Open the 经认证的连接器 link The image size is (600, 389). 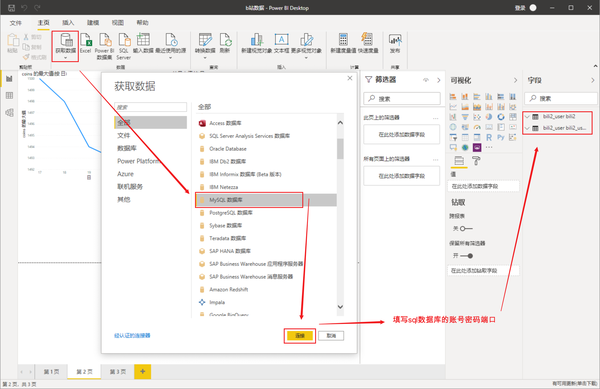pyautogui.click(x=132, y=335)
